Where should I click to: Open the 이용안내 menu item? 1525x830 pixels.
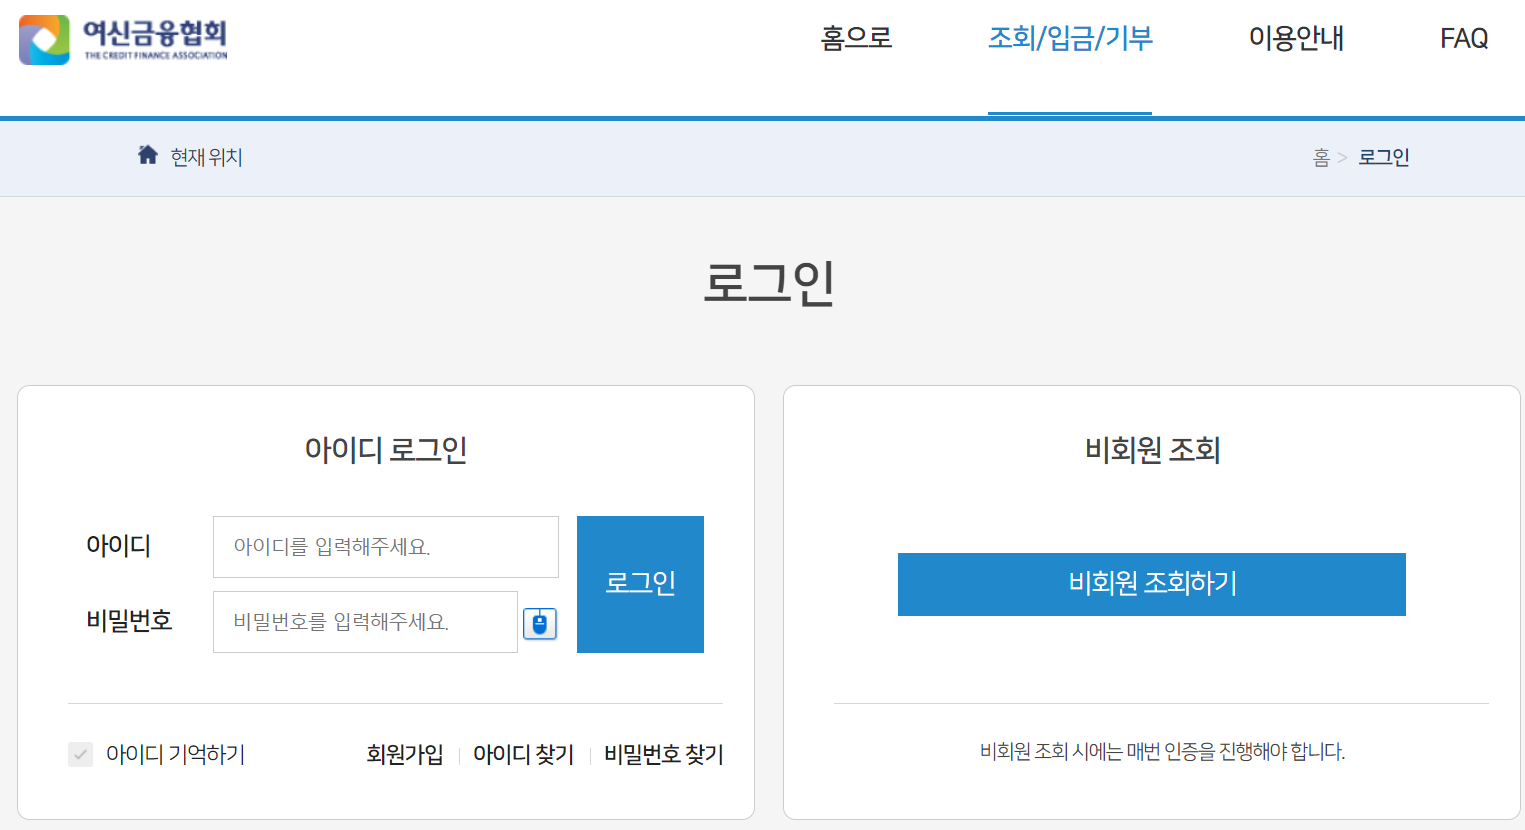pos(1295,38)
